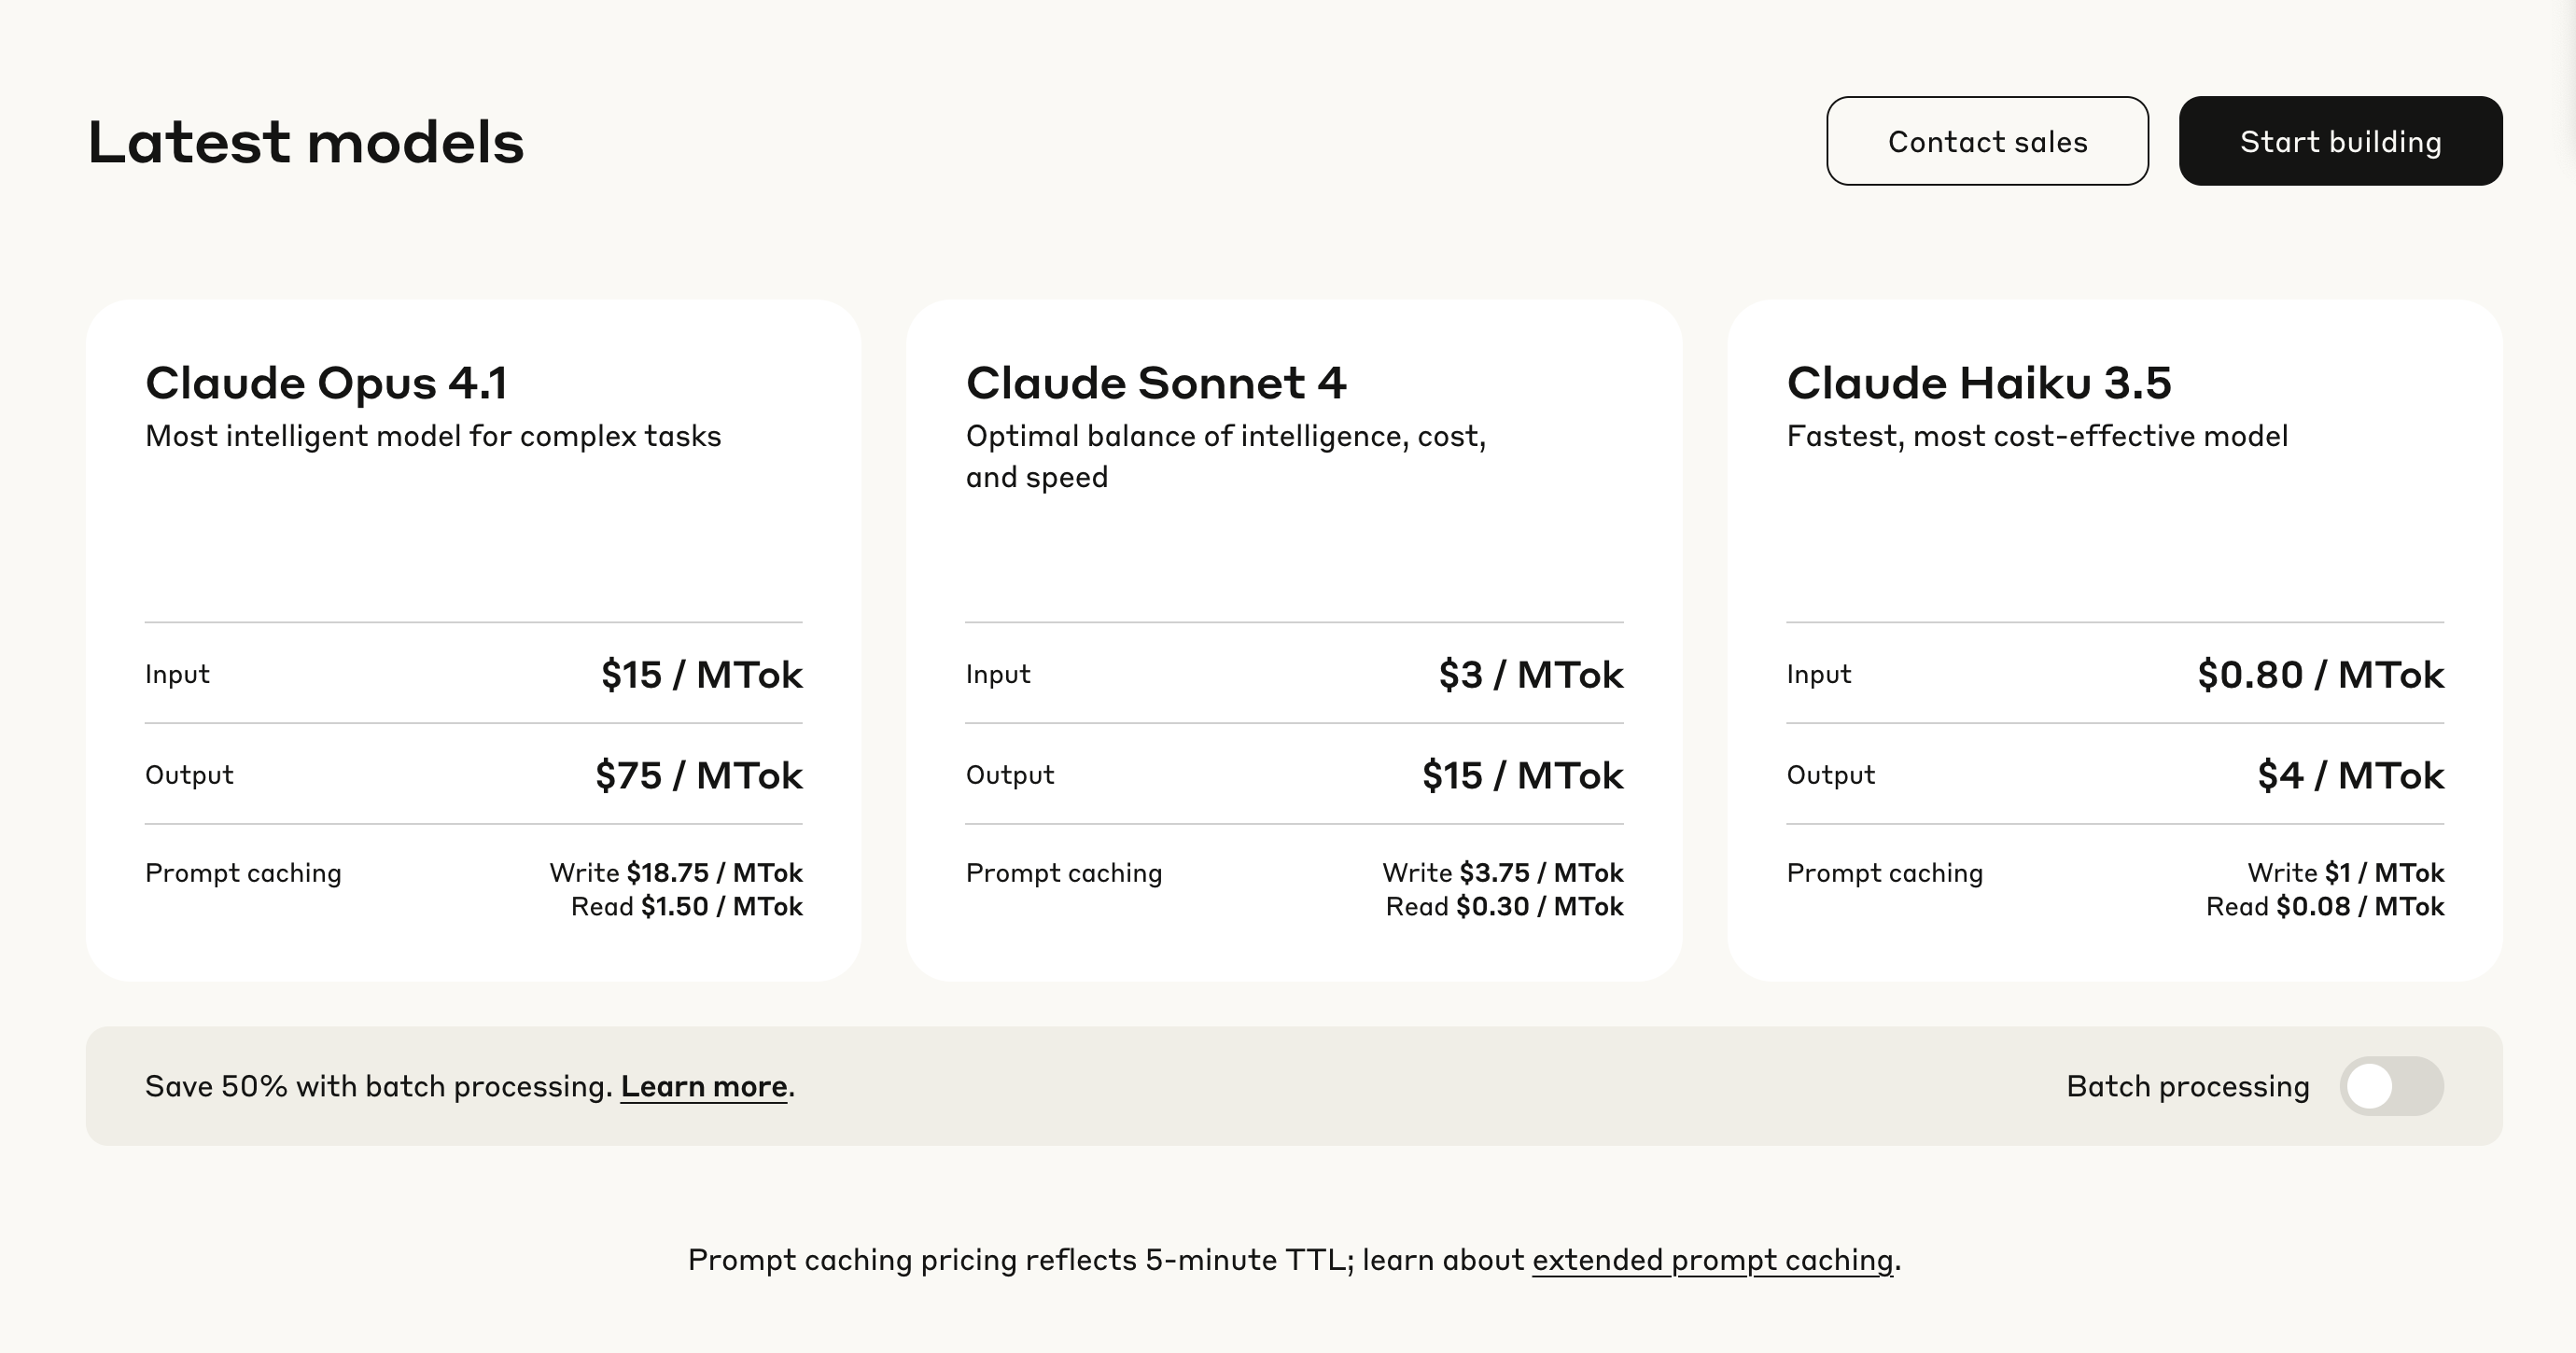Click Haiku cache read price $0.08 / MTok
Screen dimensions: 2576x1353
tap(2361, 907)
